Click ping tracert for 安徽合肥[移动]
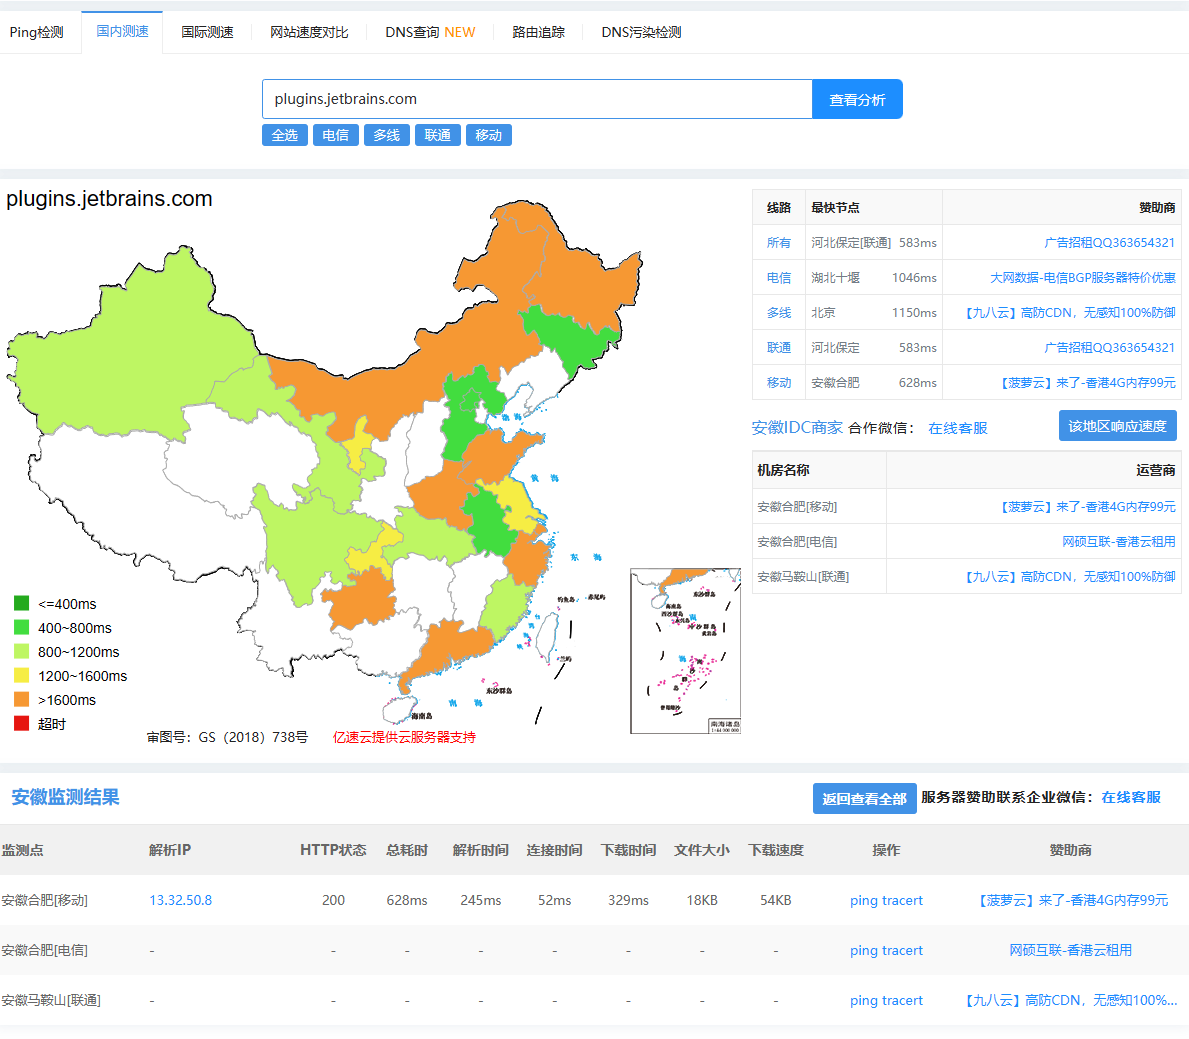 886,900
